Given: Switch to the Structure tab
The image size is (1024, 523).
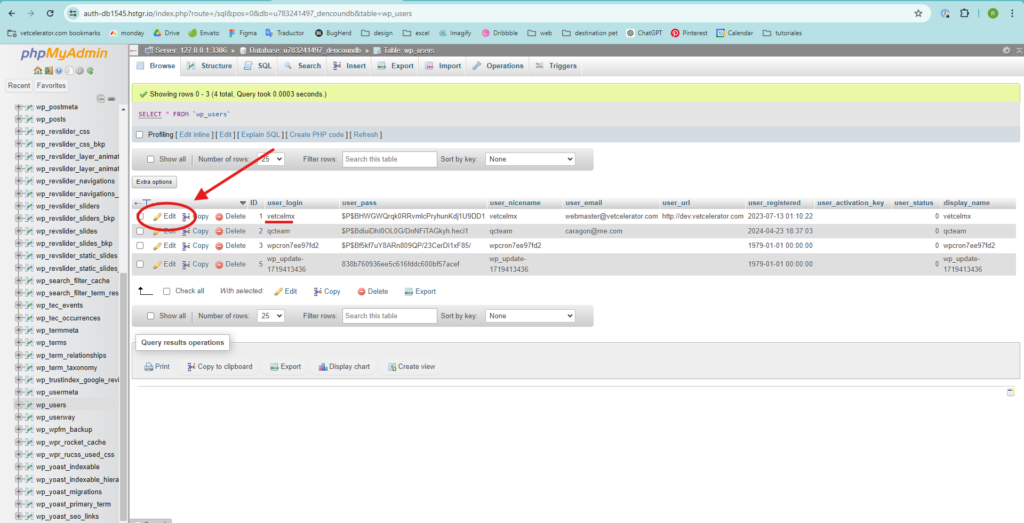Looking at the screenshot, I should pyautogui.click(x=209, y=66).
